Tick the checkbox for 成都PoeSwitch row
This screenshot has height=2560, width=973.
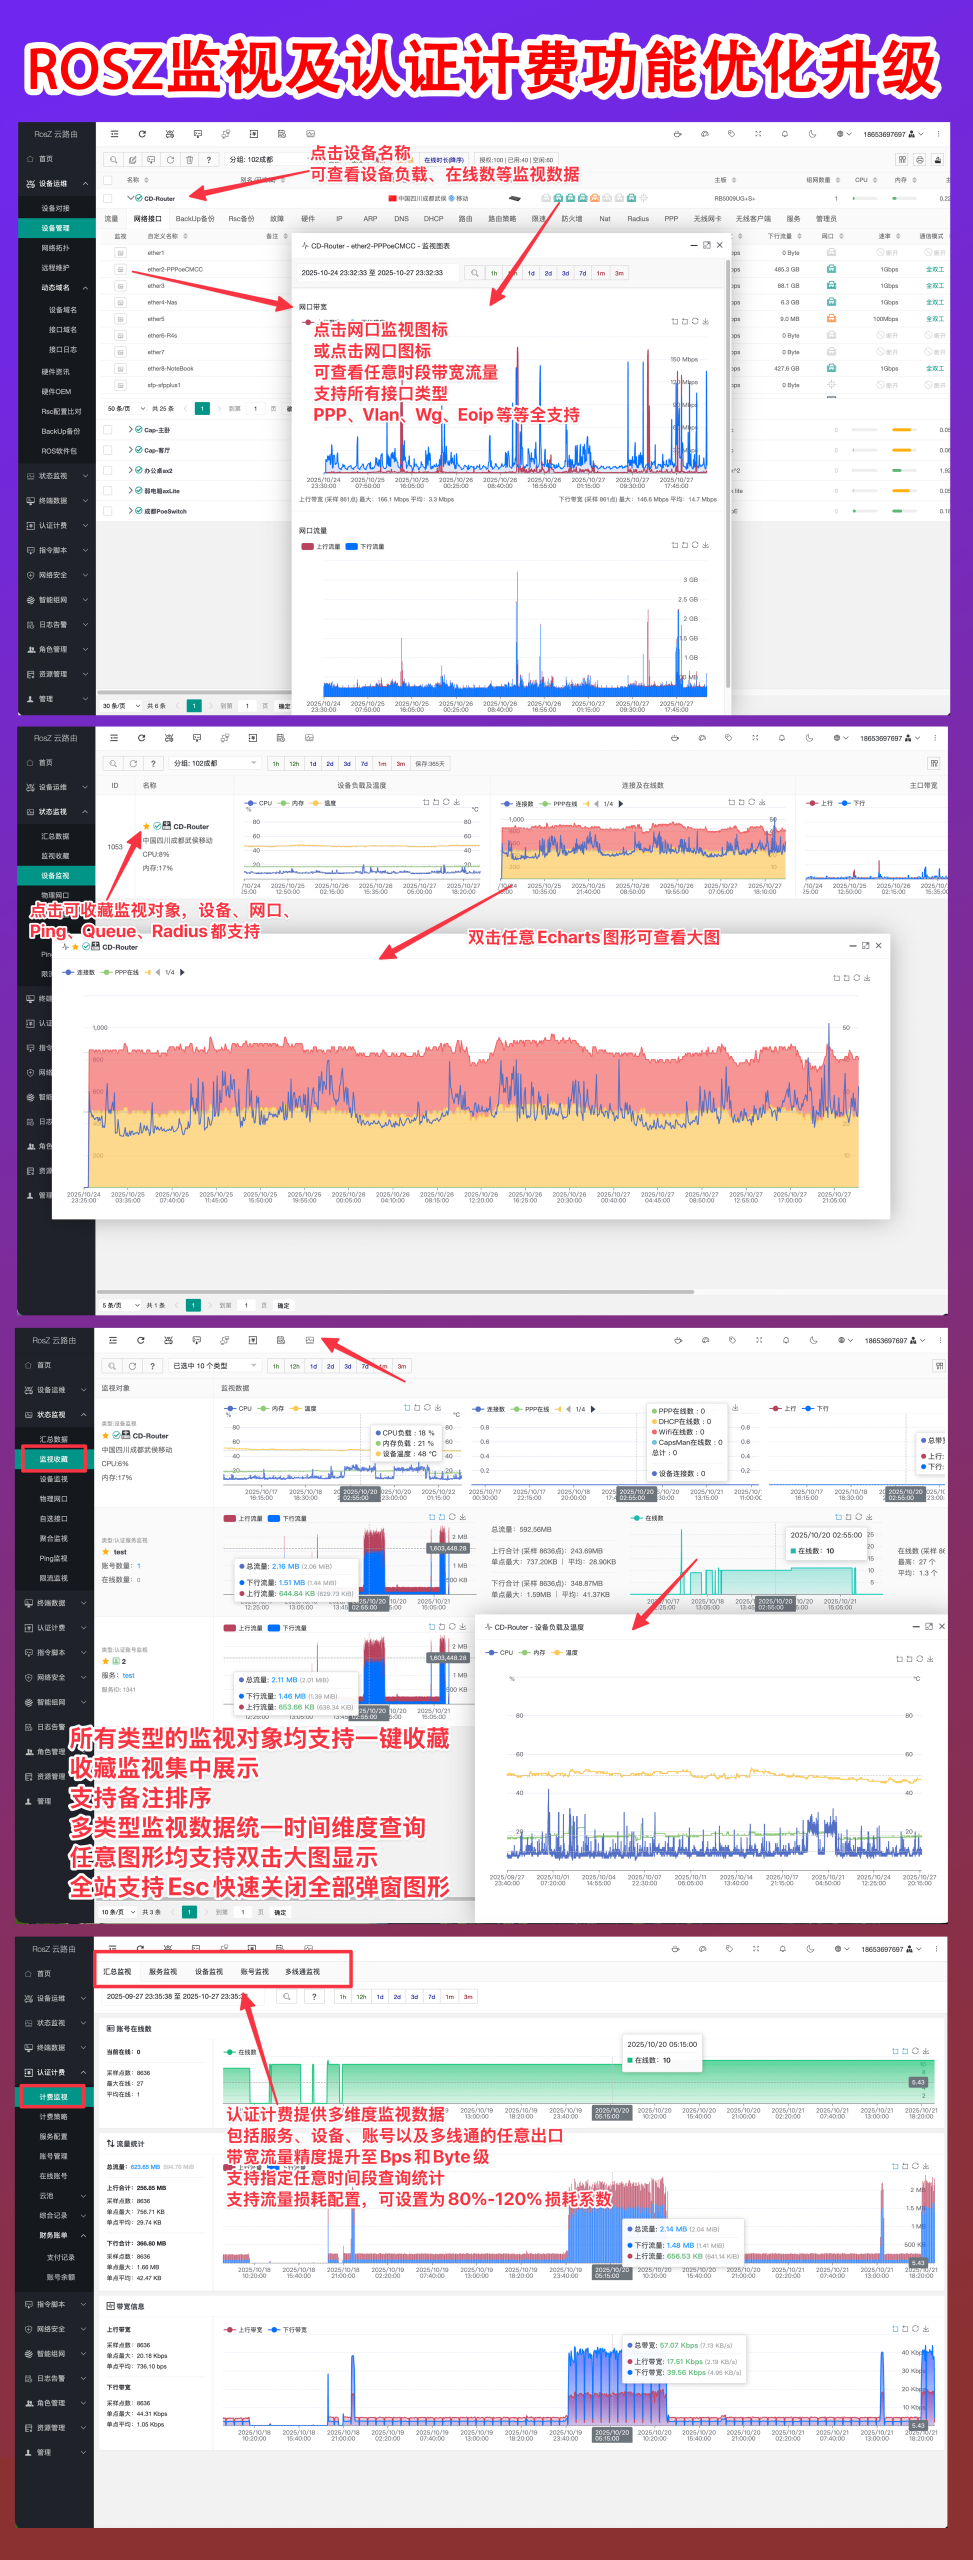(x=107, y=510)
